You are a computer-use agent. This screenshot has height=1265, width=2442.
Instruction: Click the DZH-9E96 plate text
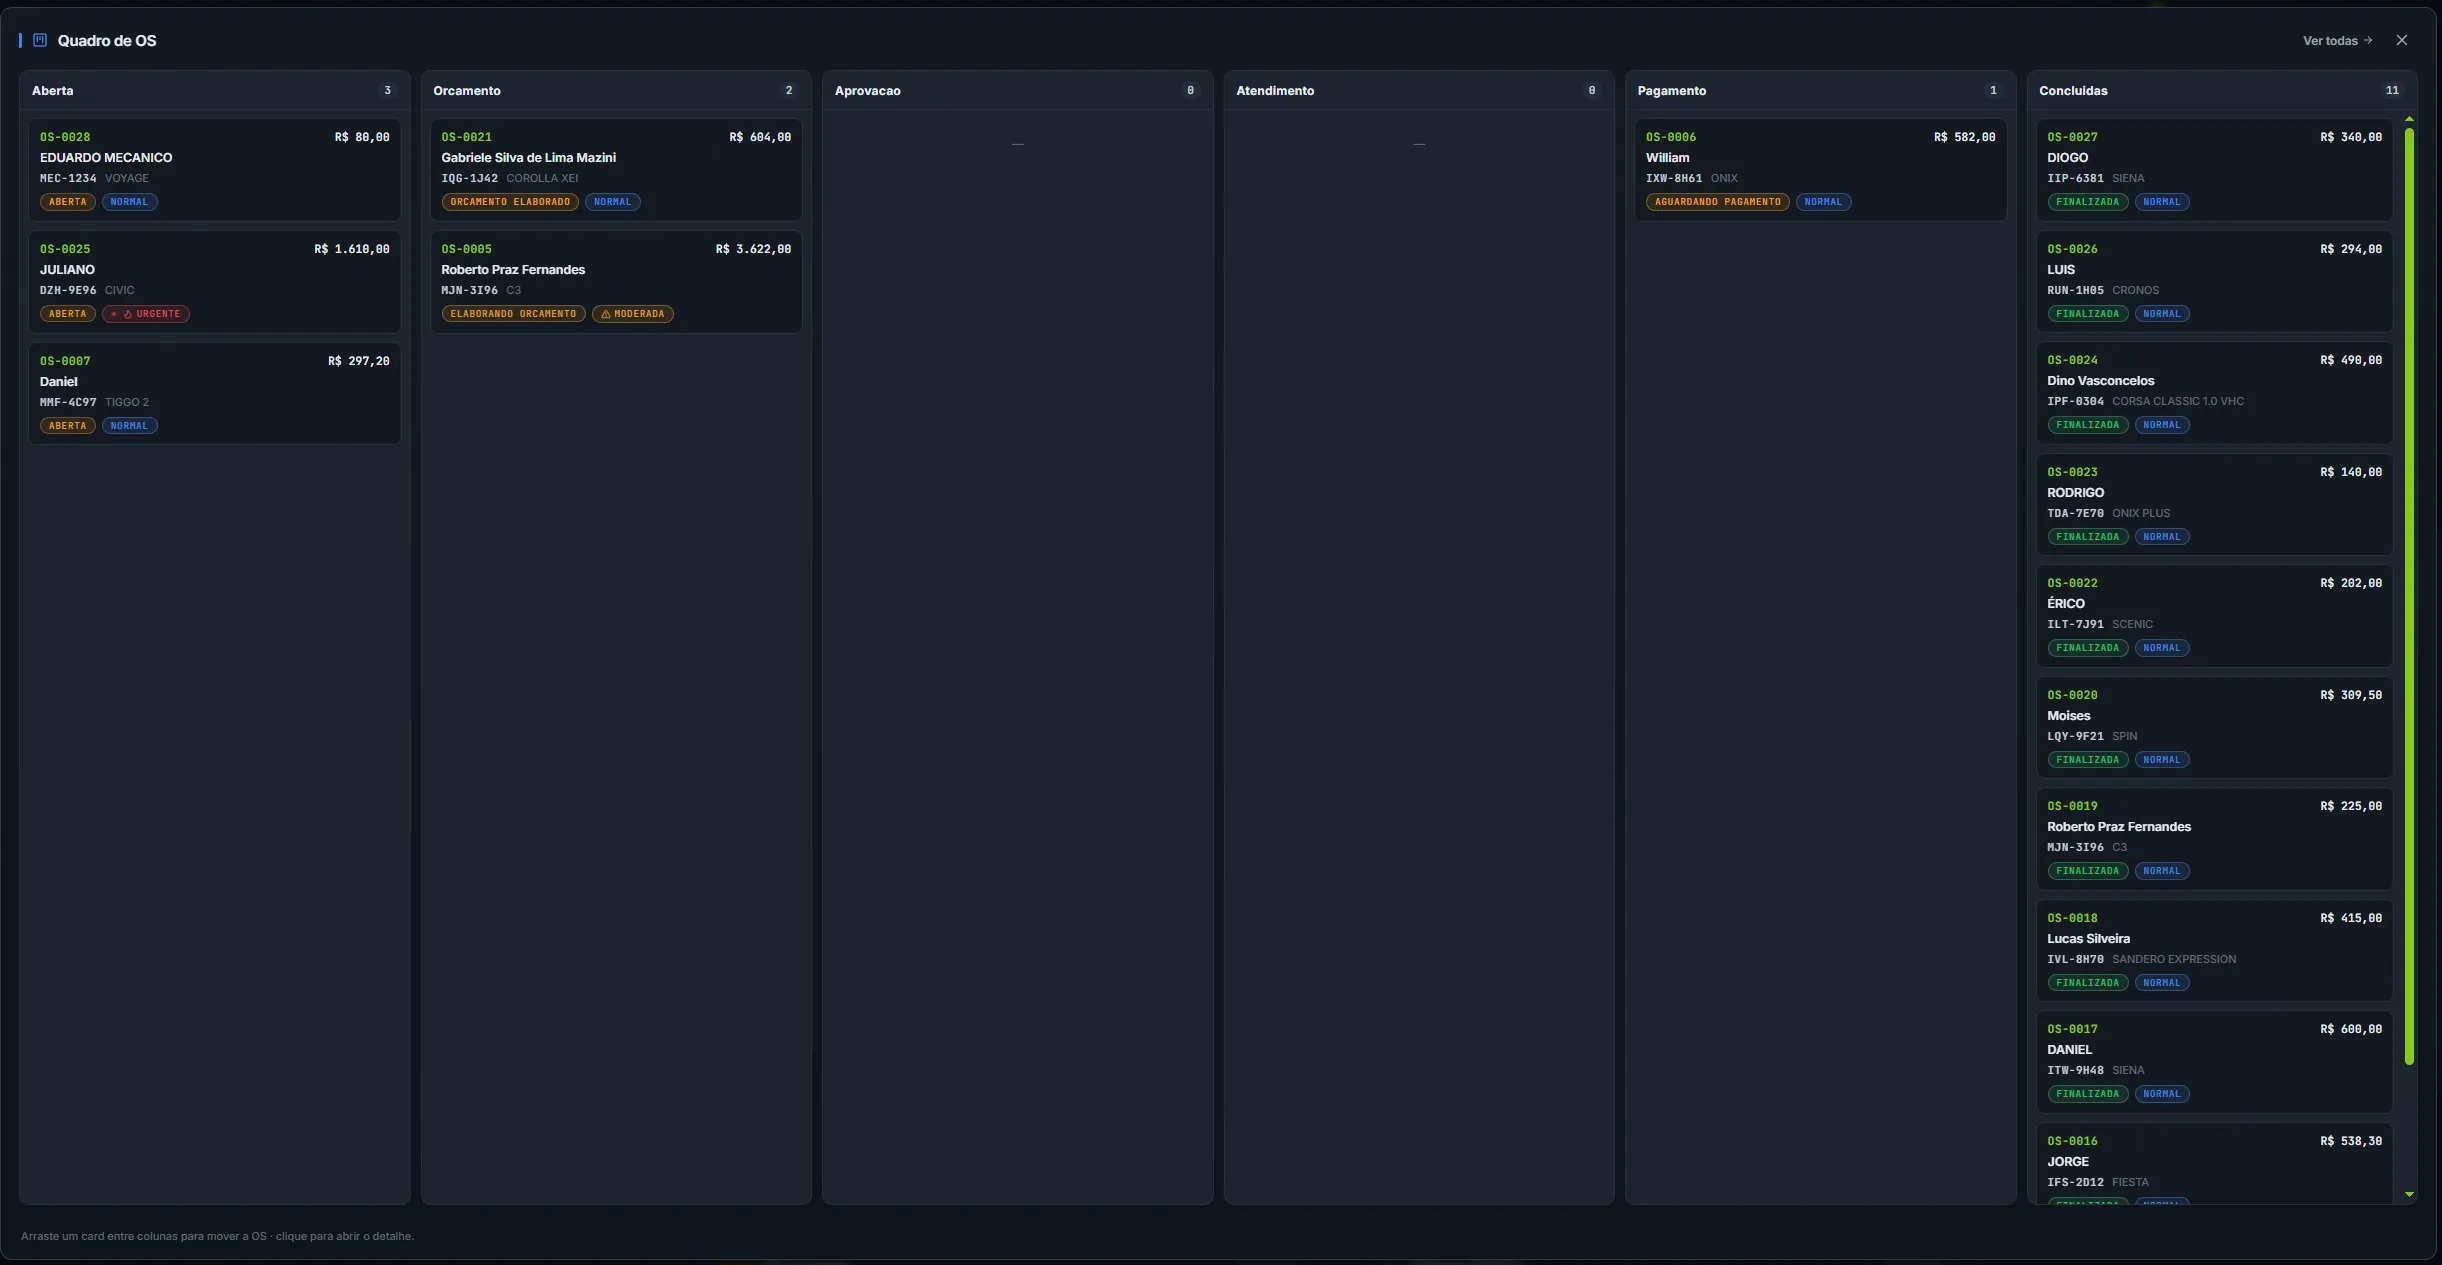point(68,290)
